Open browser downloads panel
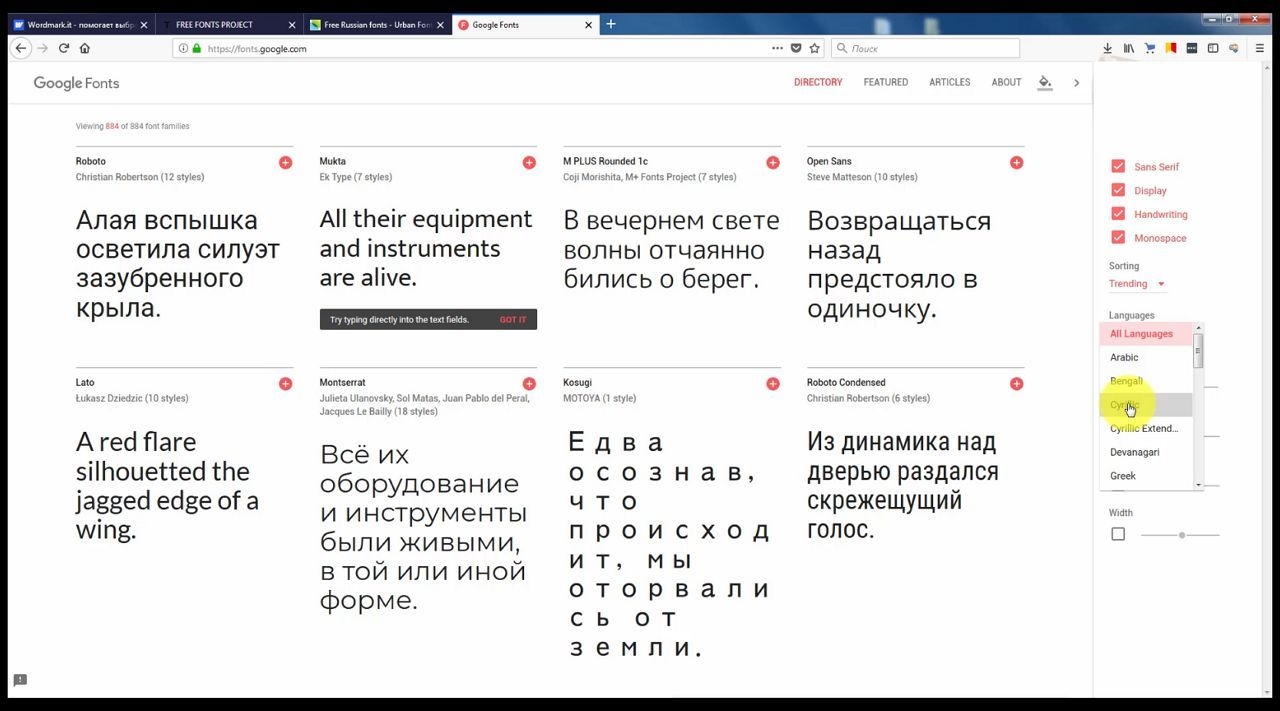Viewport: 1280px width, 711px height. [x=1107, y=48]
